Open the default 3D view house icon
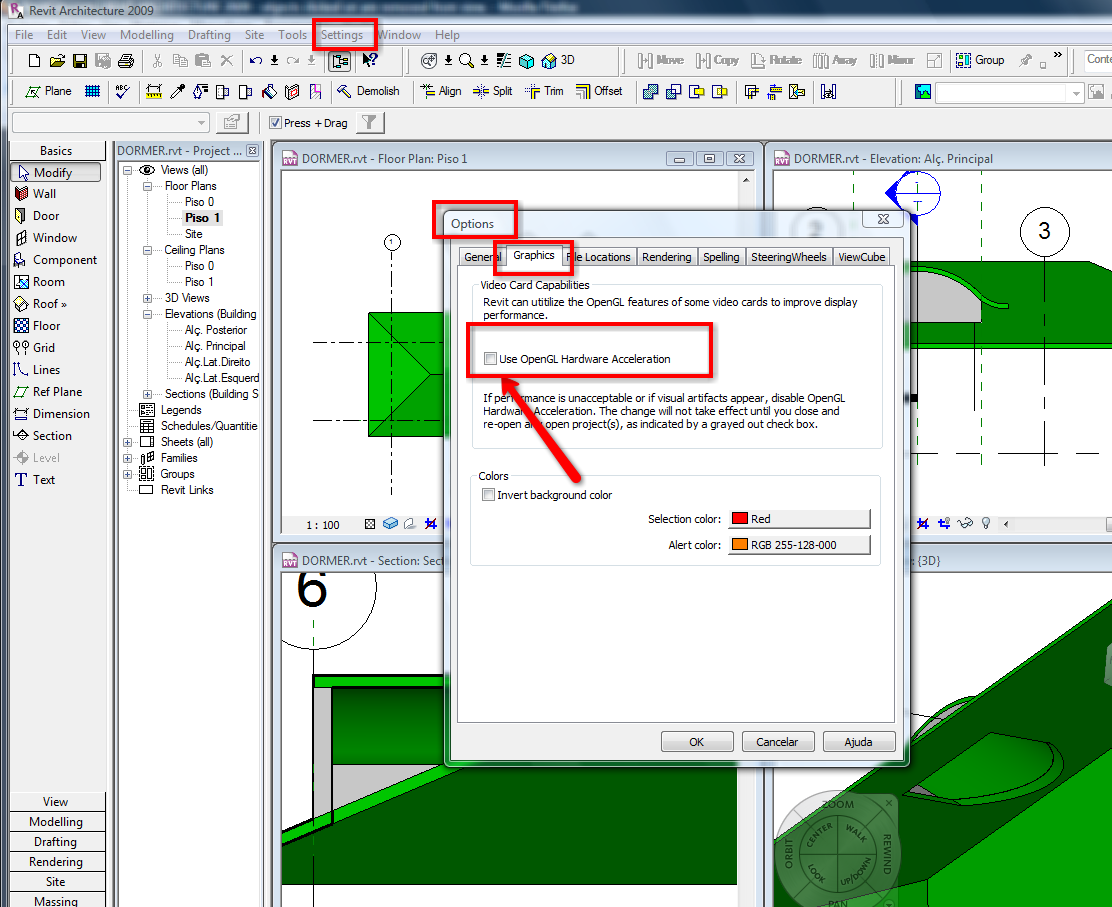The height and width of the screenshot is (907, 1112). point(549,61)
